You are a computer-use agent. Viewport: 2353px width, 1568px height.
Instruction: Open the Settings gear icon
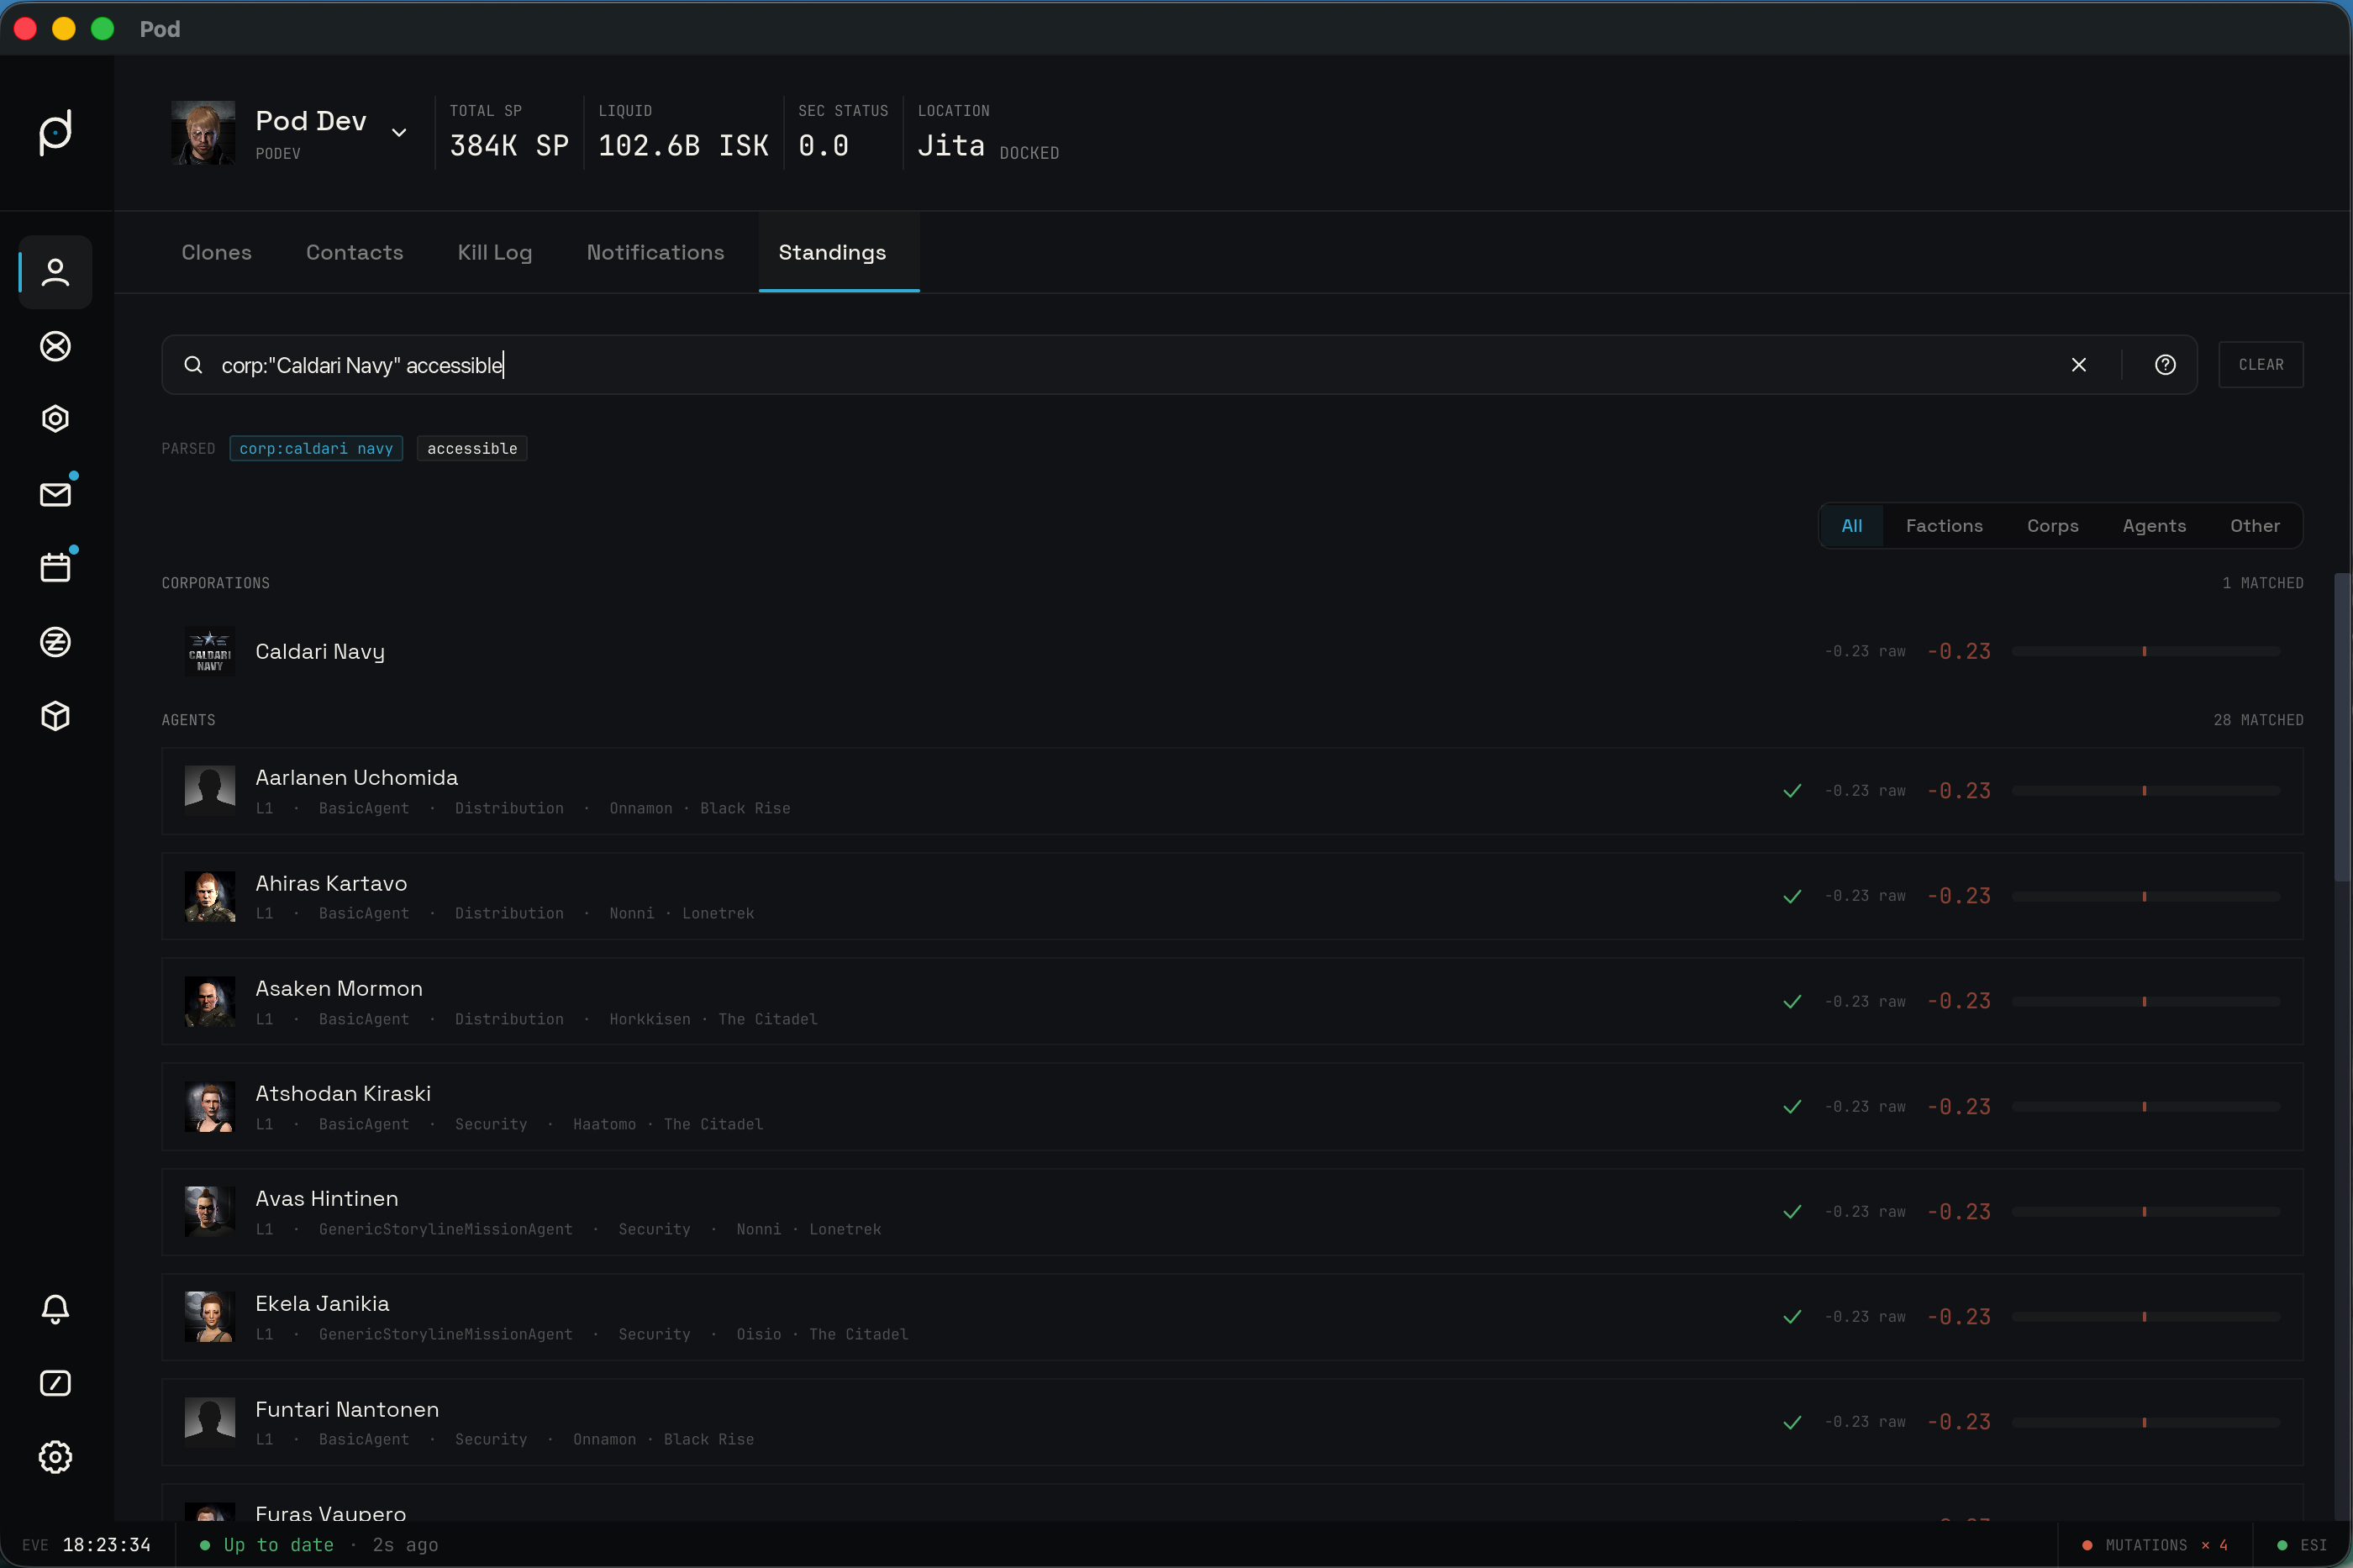(x=55, y=1457)
